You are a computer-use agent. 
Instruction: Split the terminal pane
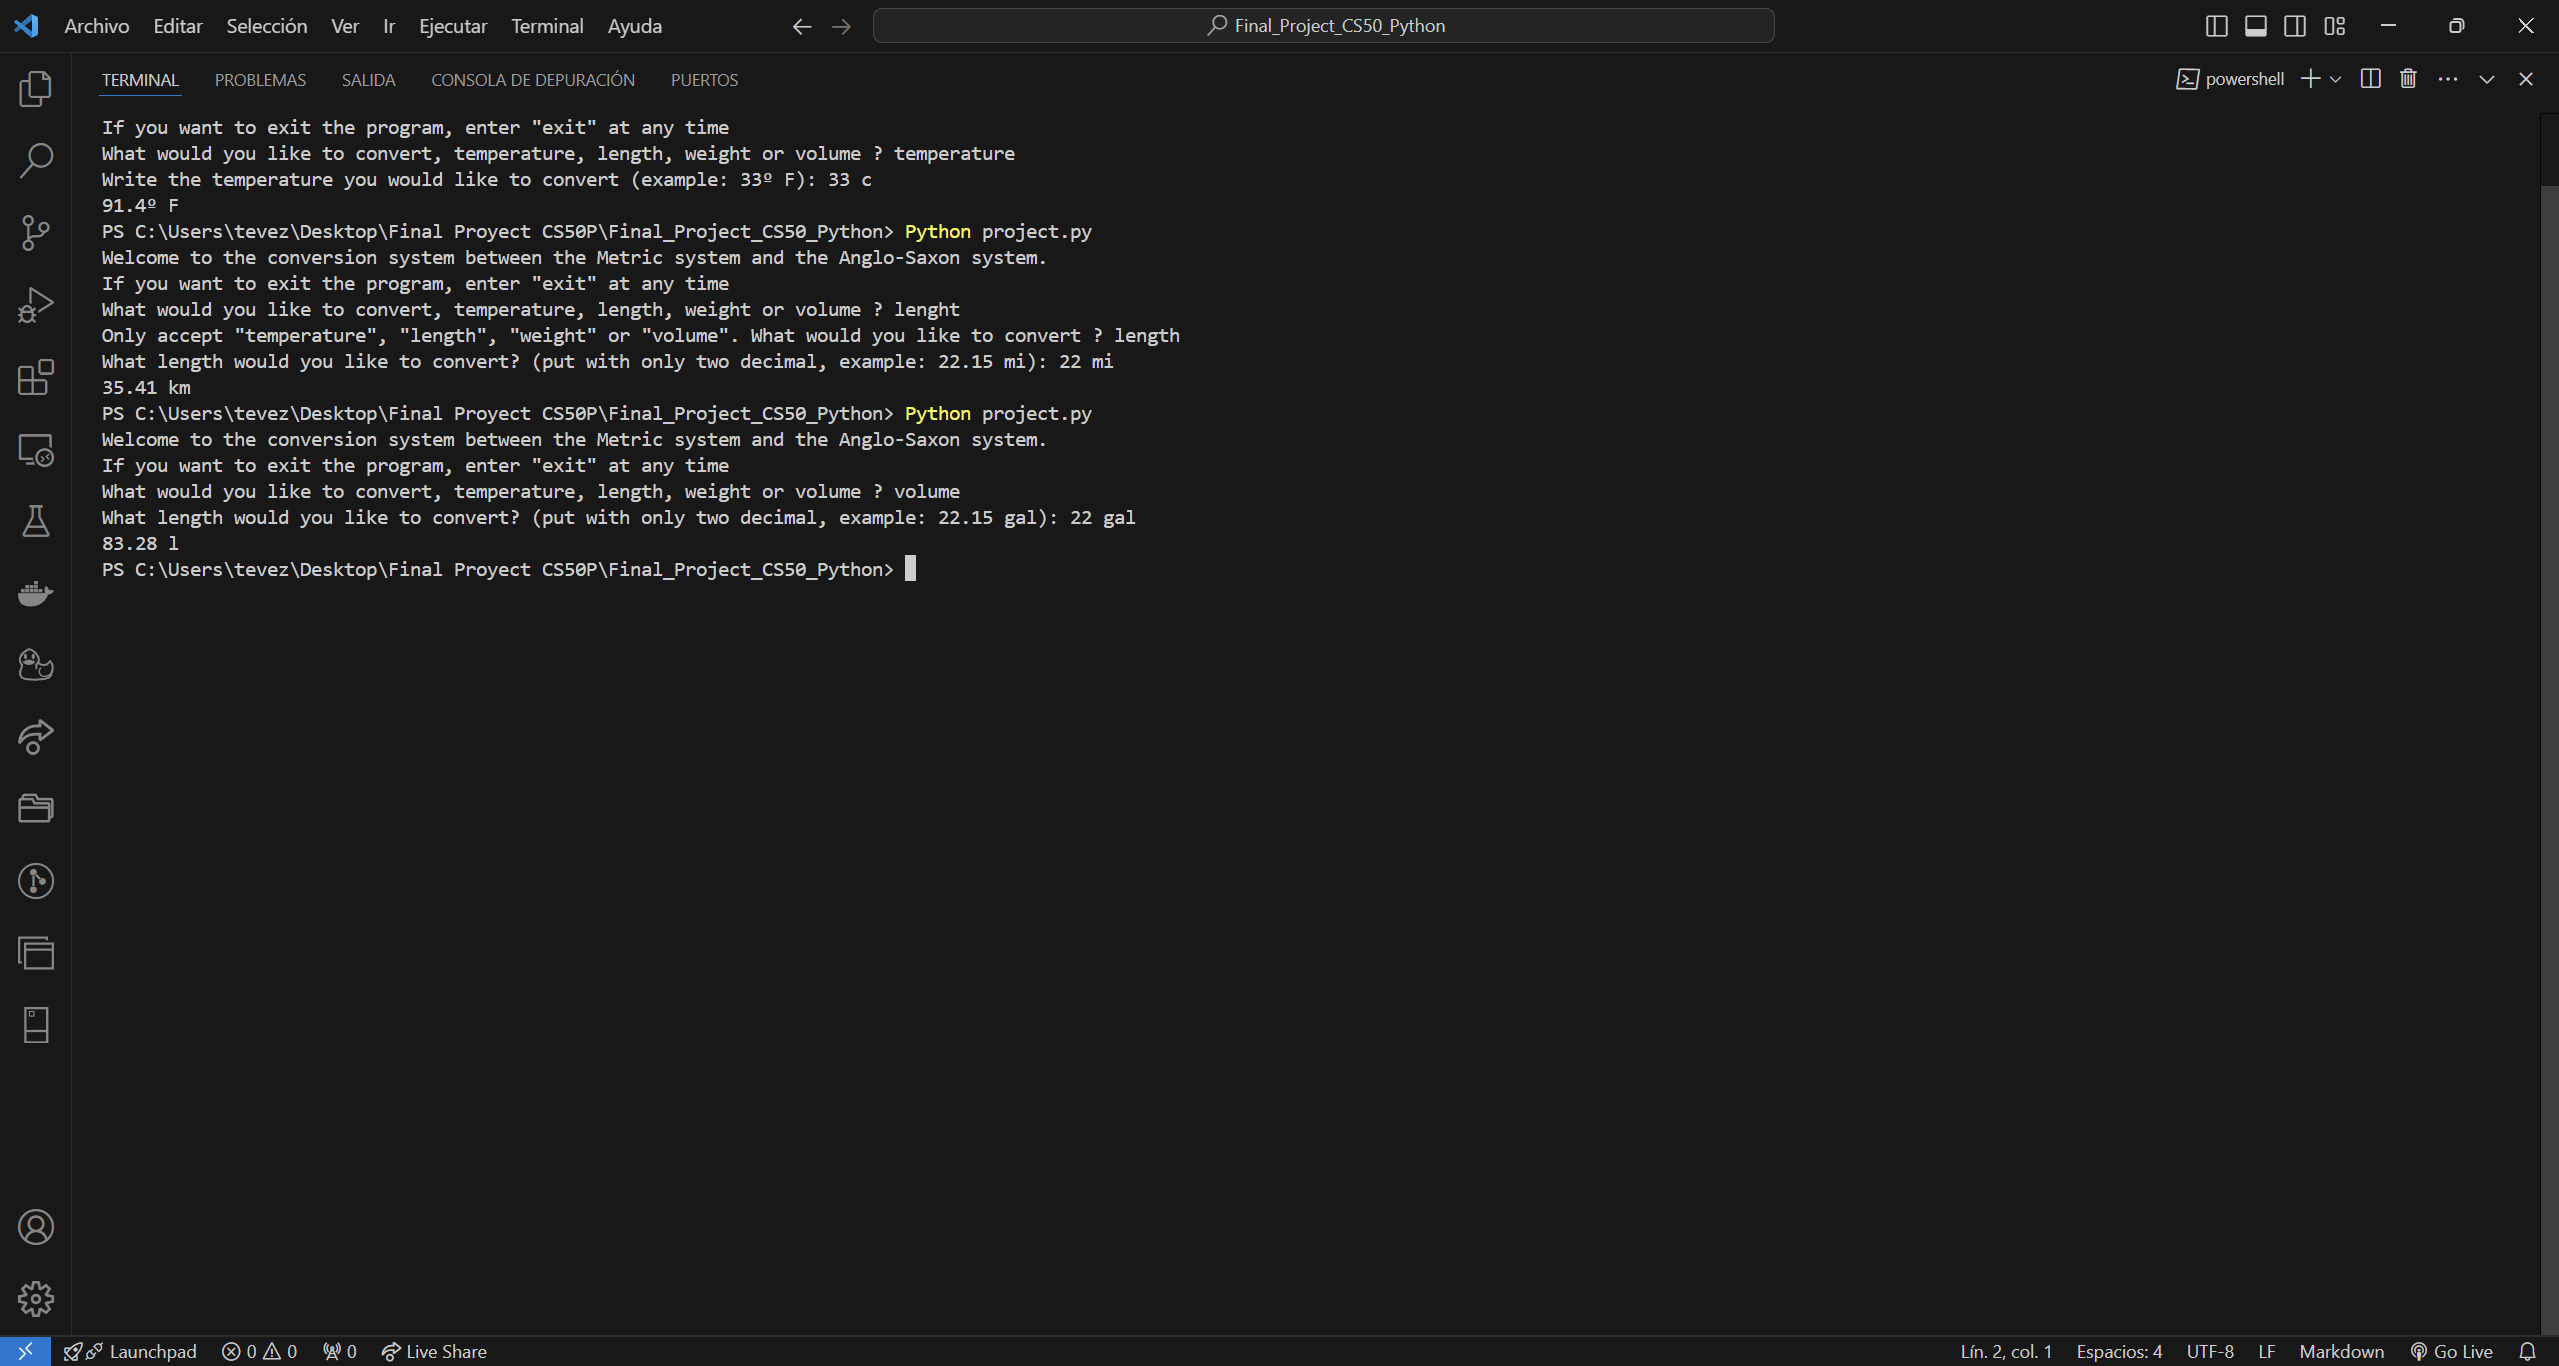[x=2370, y=79]
